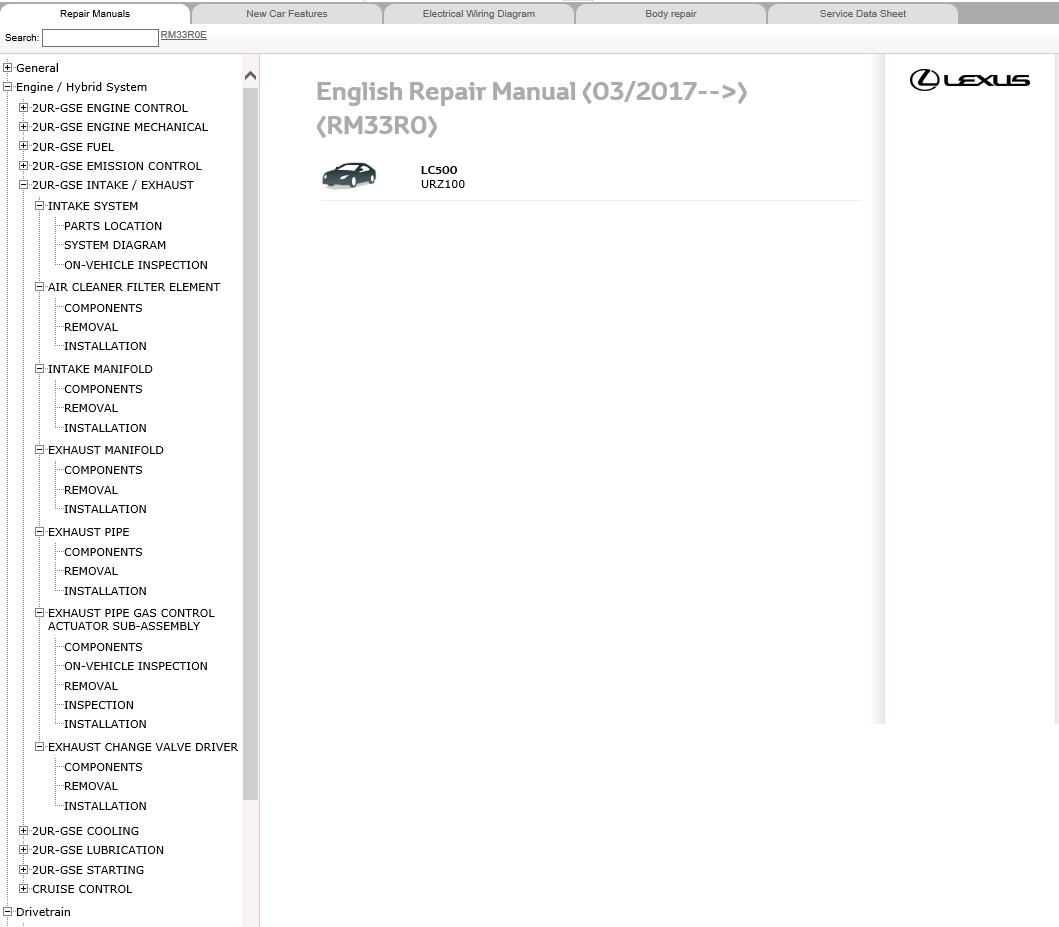Select the Body repair tab
The width and height of the screenshot is (1059, 927).
coord(671,14)
